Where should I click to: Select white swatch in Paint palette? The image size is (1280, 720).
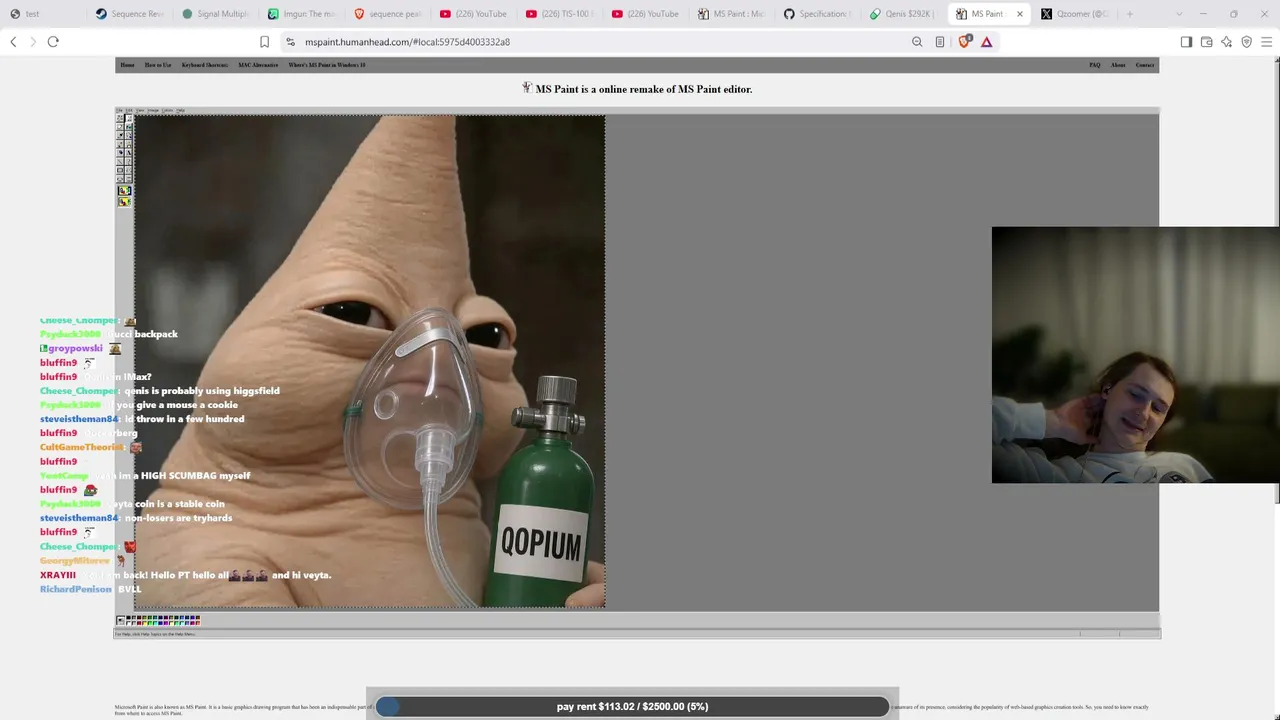click(x=128, y=623)
